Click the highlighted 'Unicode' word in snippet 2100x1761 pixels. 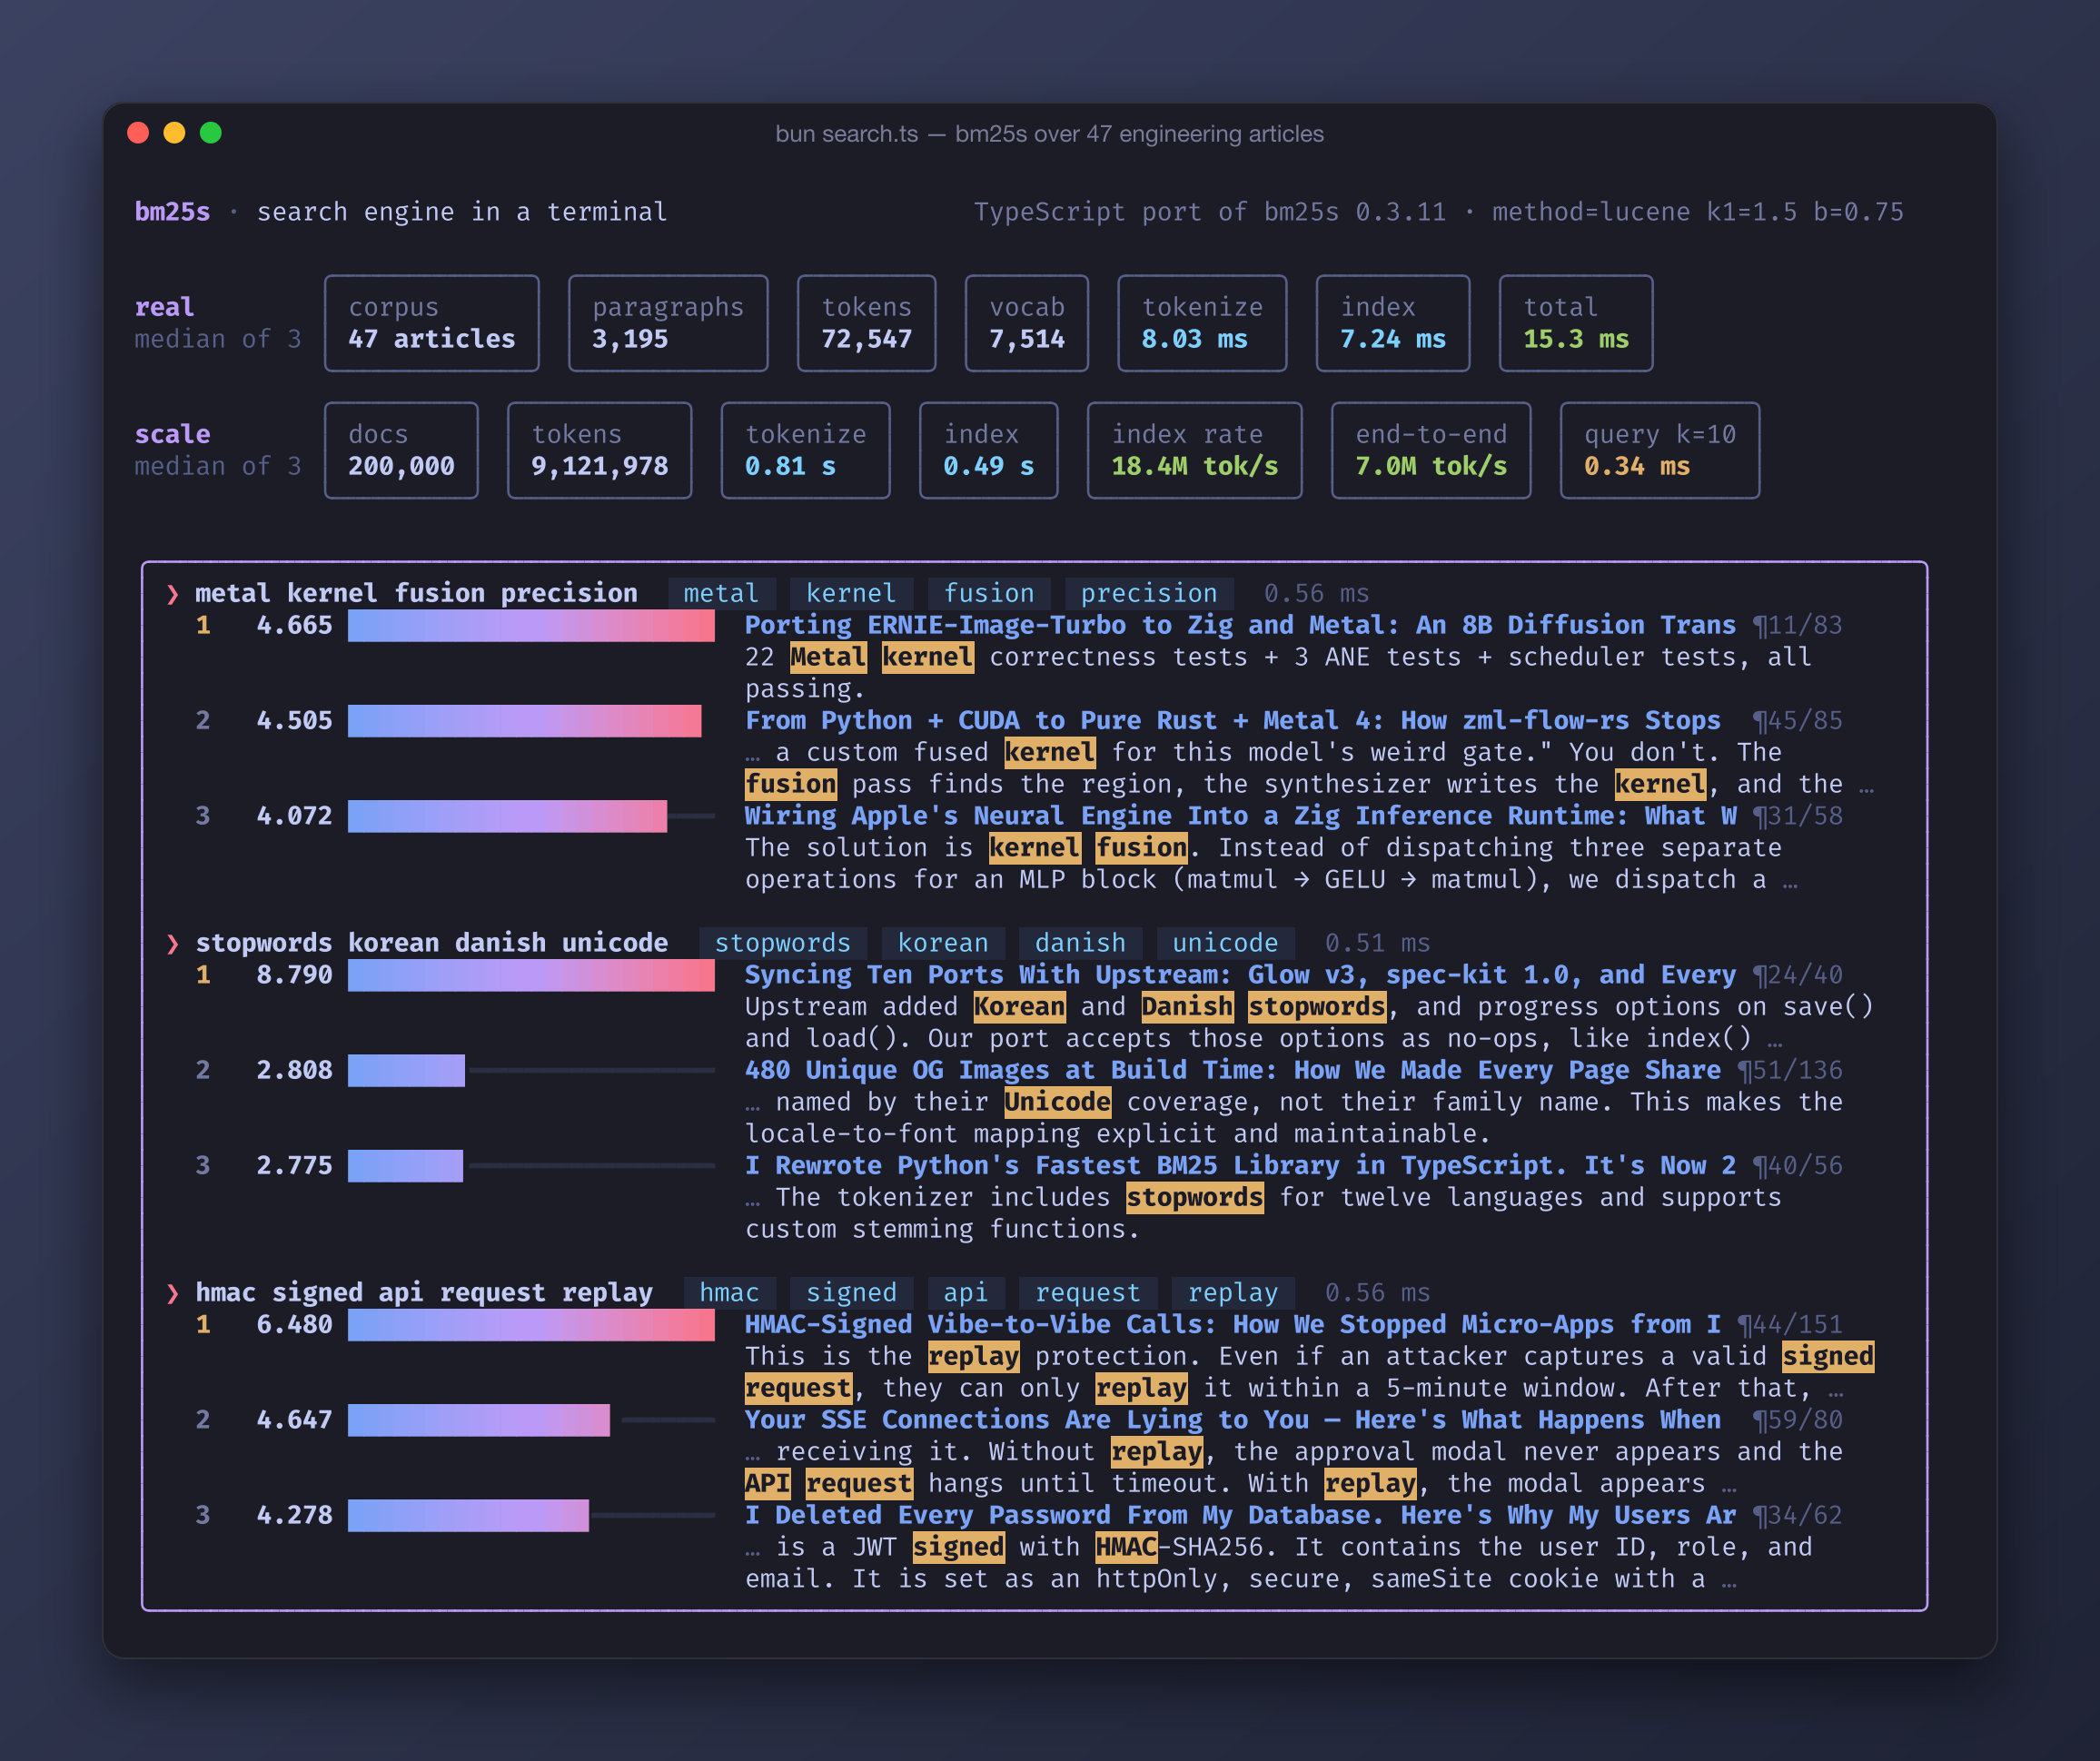point(1057,1102)
